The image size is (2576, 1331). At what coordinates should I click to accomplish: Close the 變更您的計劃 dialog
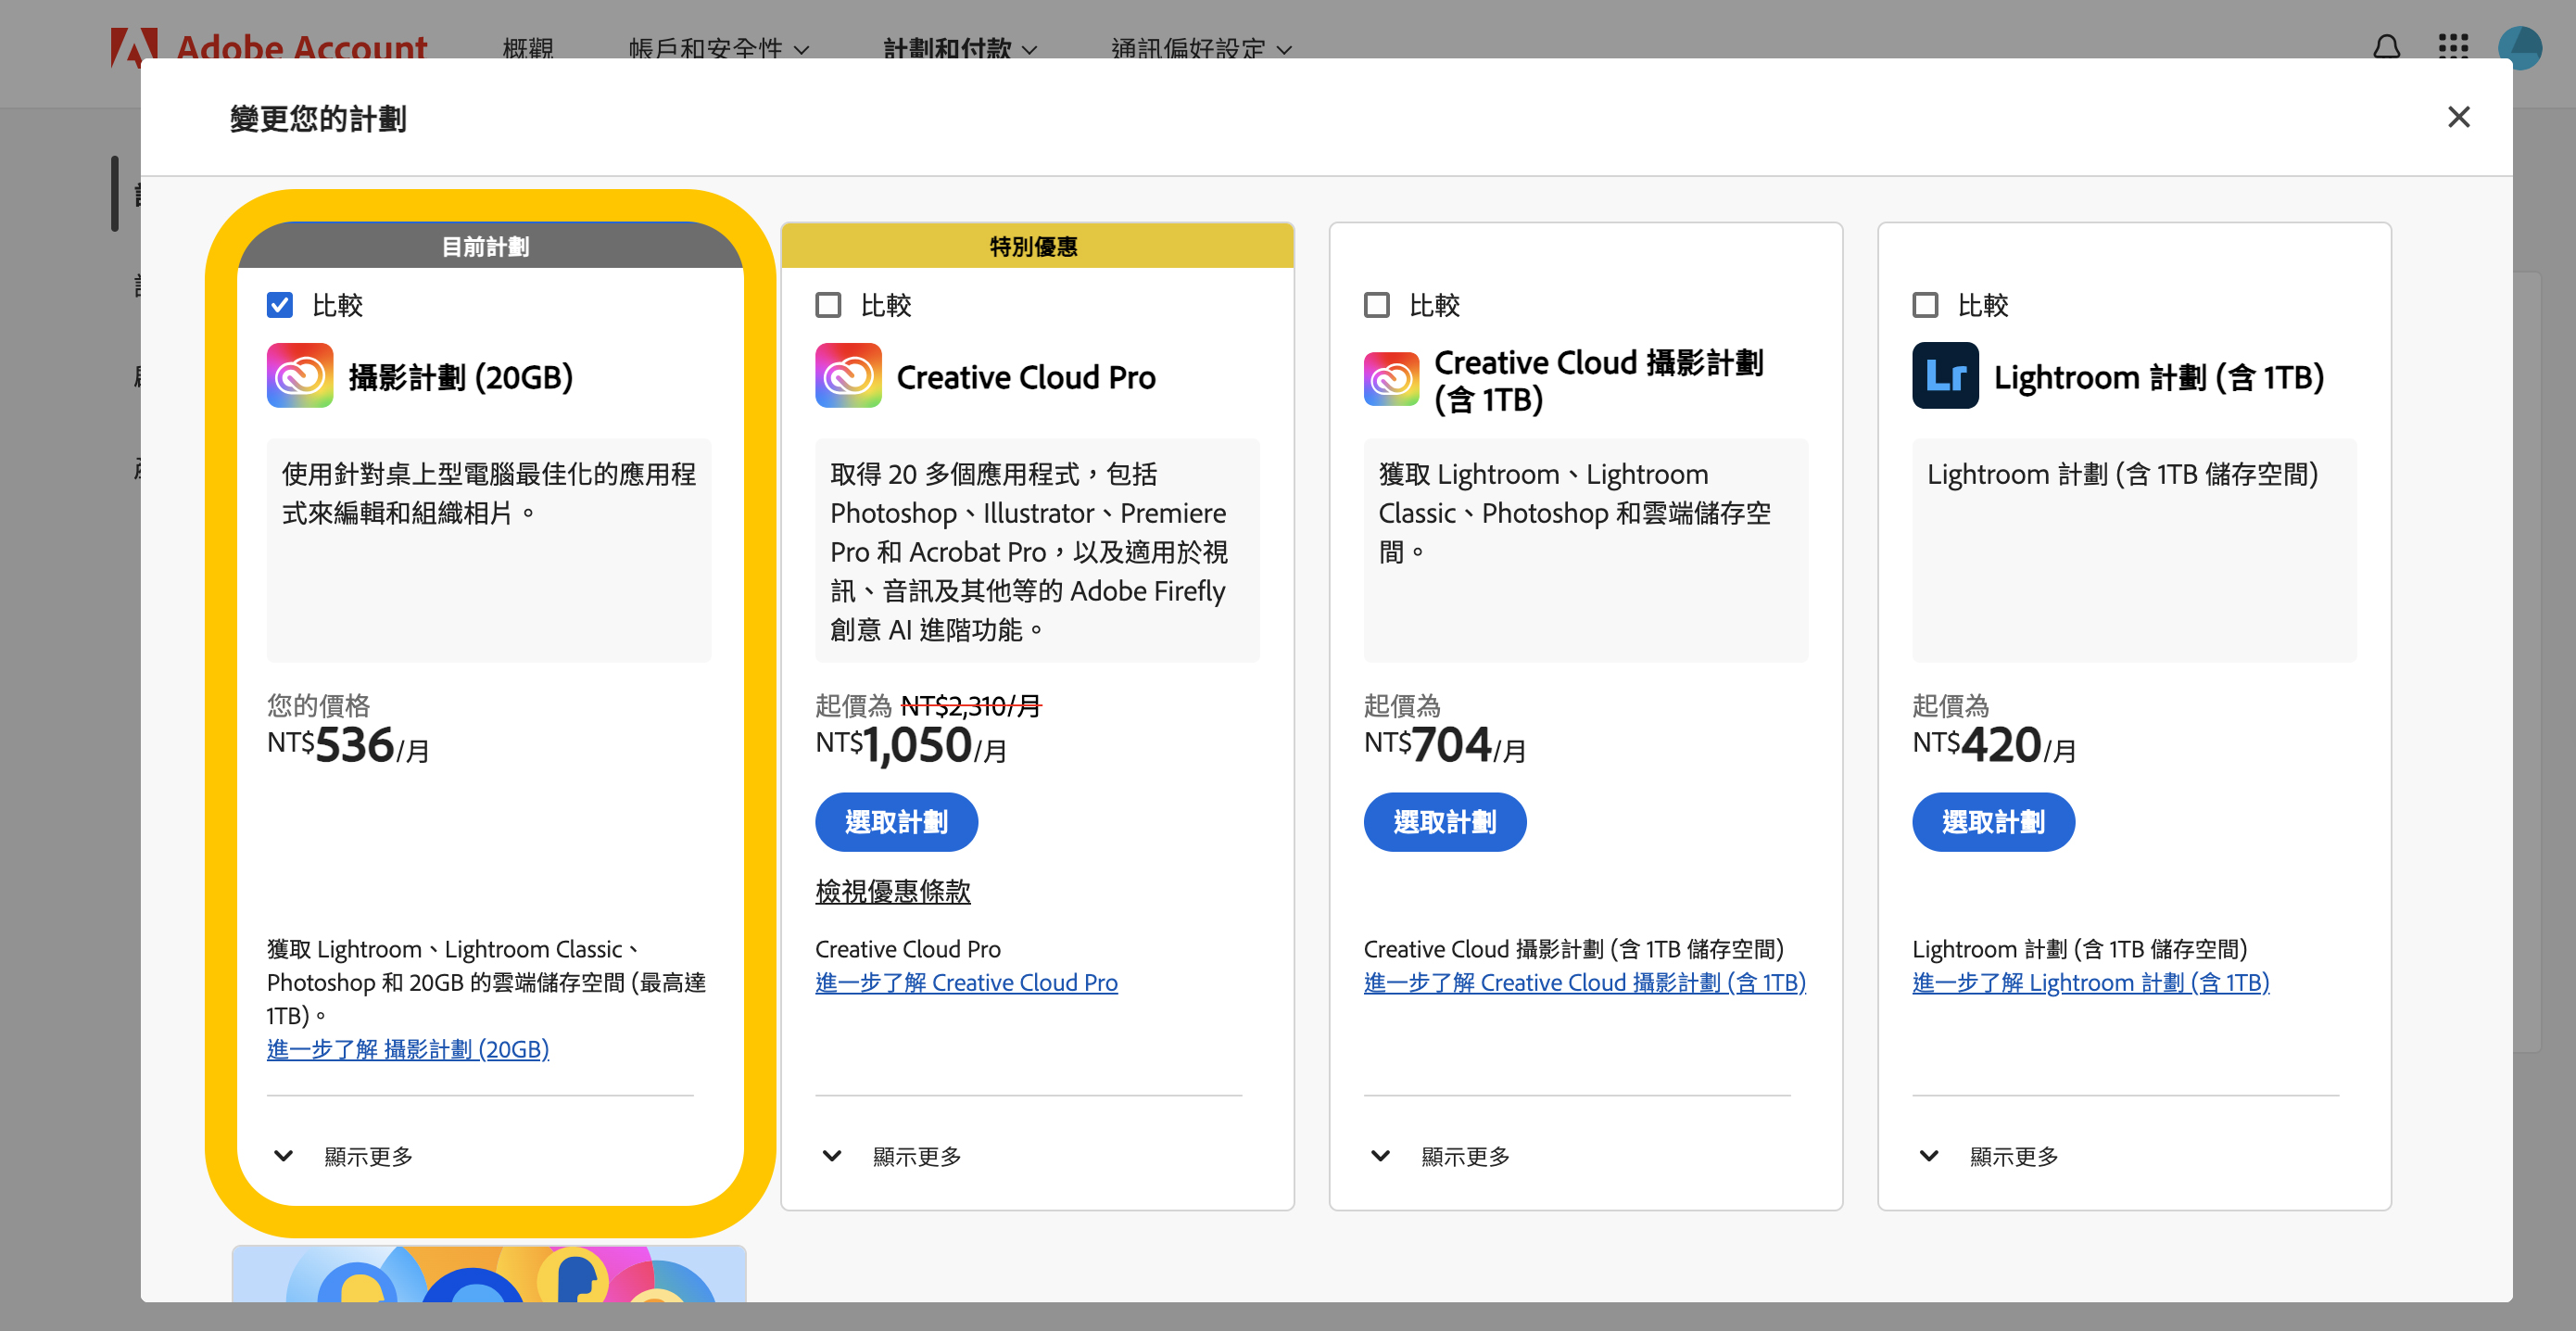click(2459, 117)
